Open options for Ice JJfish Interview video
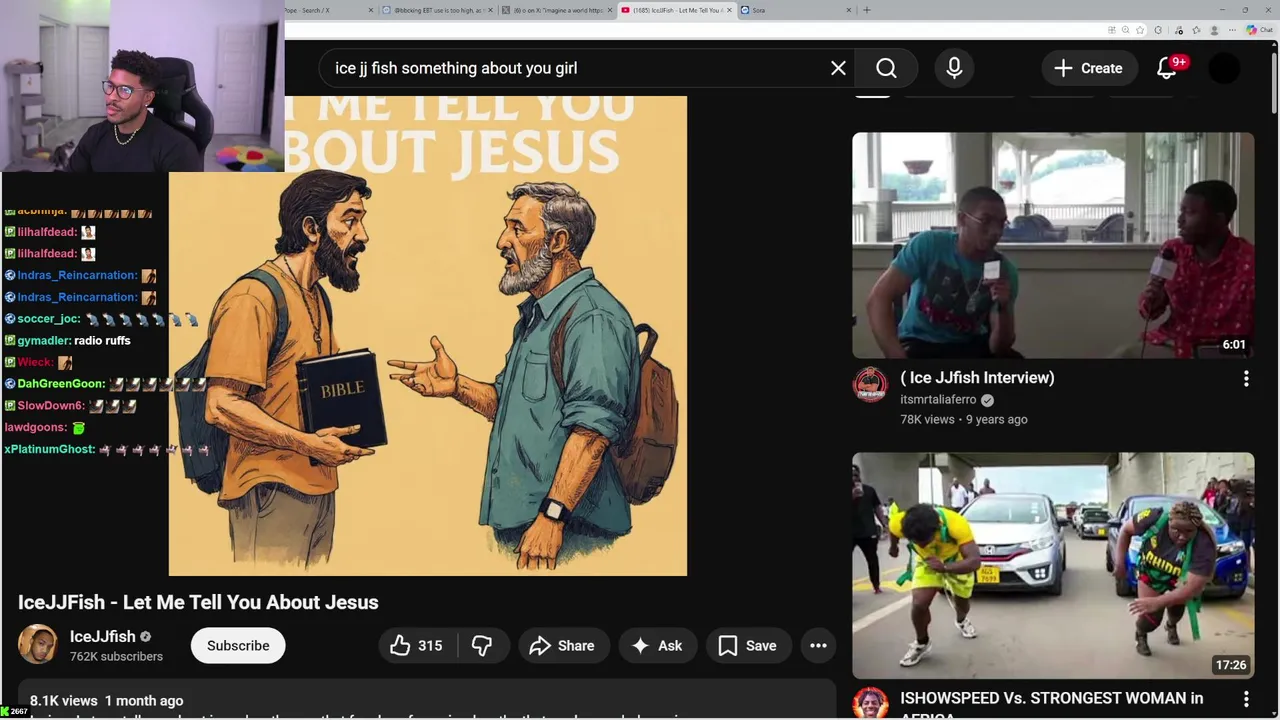This screenshot has width=1280, height=720. click(x=1246, y=379)
